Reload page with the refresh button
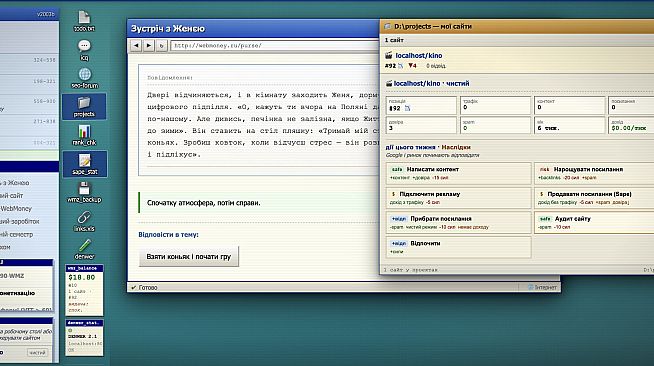The image size is (654, 366). click(x=161, y=45)
